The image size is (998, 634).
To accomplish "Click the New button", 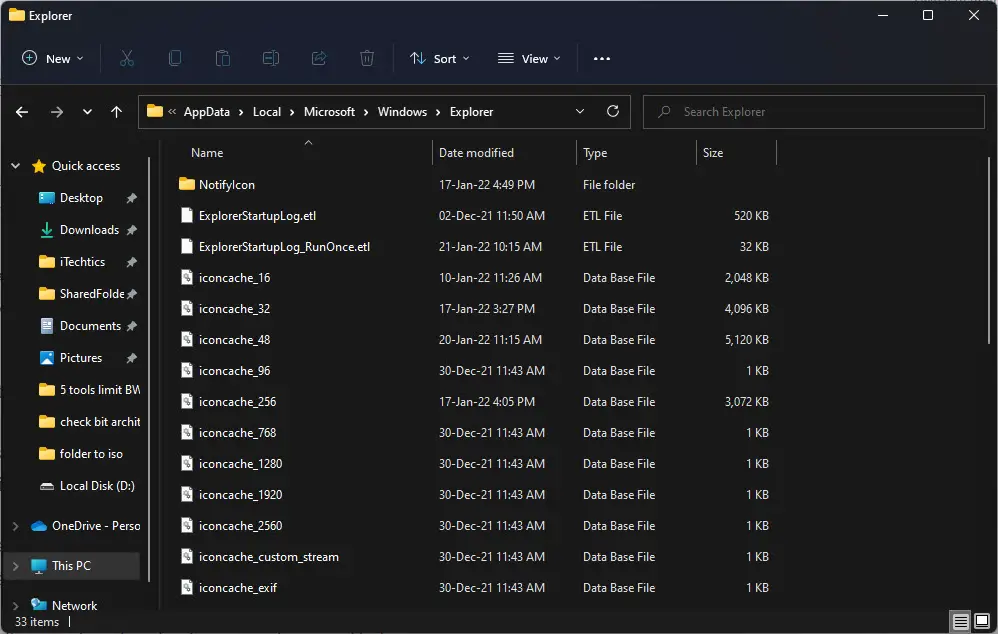I will click(52, 59).
